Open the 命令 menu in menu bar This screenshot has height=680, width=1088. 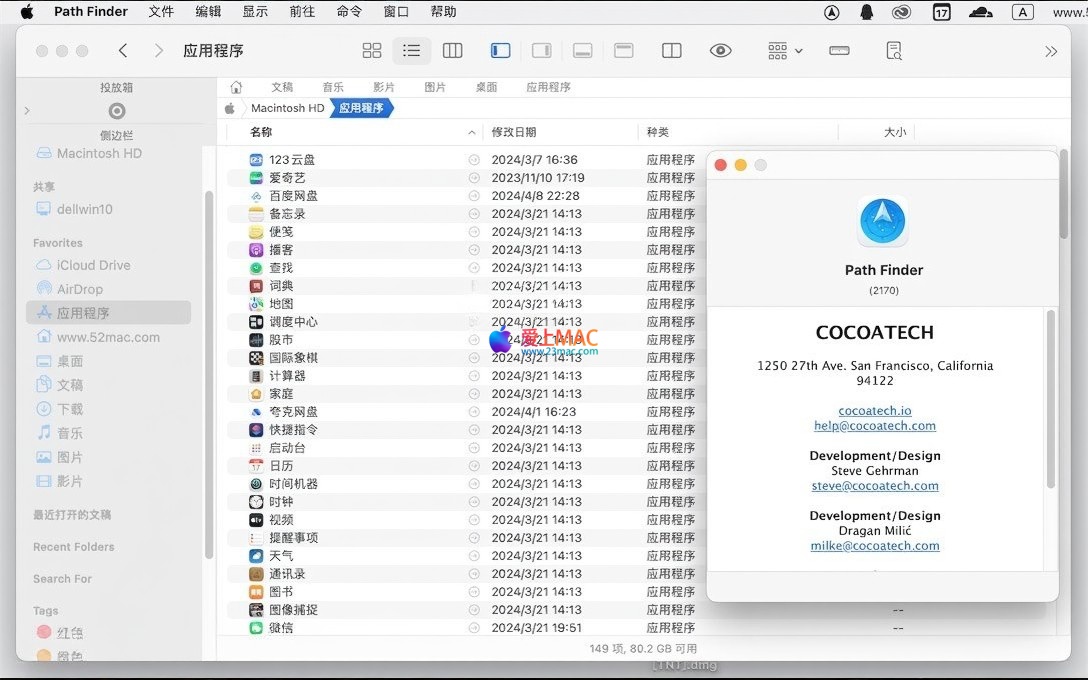point(349,12)
